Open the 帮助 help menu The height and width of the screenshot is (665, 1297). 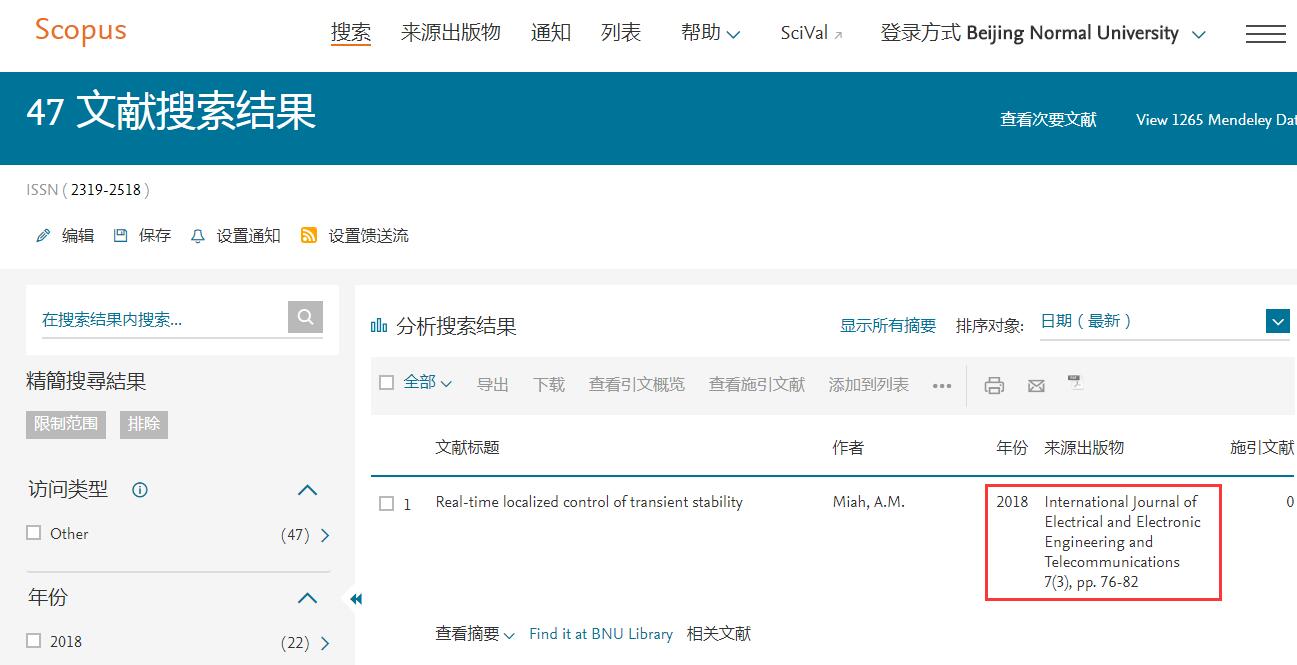point(710,33)
